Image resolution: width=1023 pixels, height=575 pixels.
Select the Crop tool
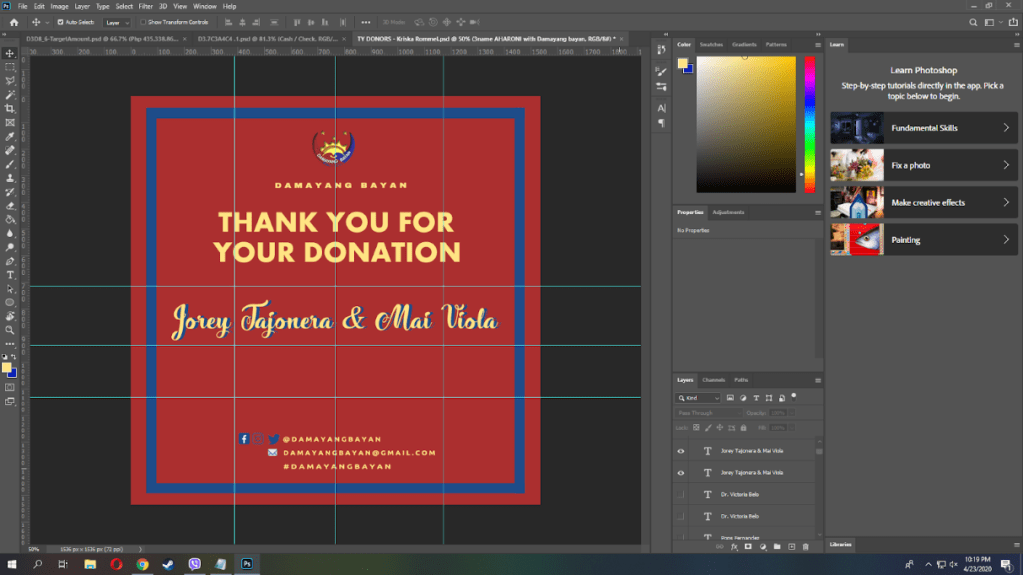click(10, 108)
